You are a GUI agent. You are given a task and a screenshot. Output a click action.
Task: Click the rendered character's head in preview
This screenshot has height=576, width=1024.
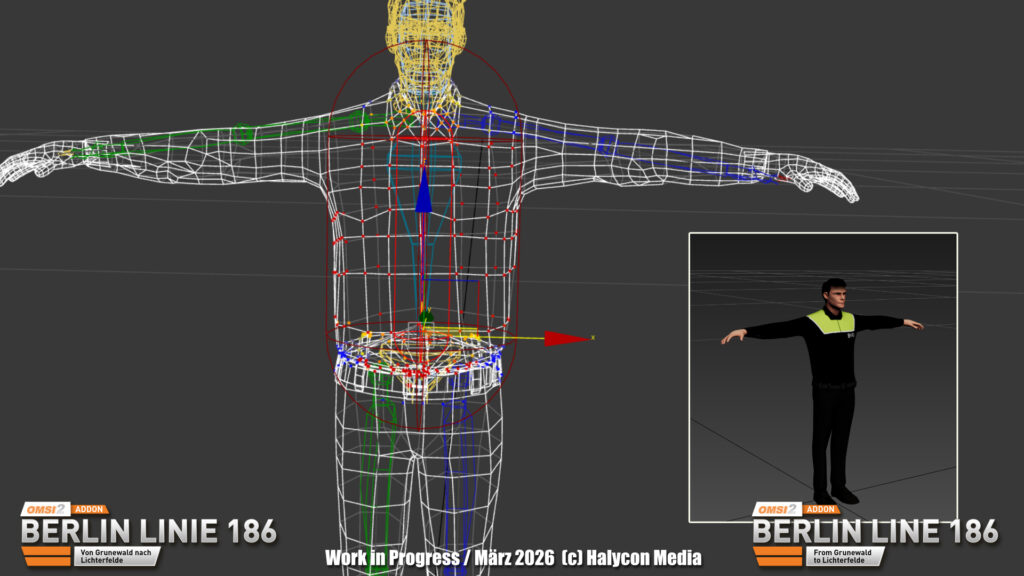click(x=833, y=293)
